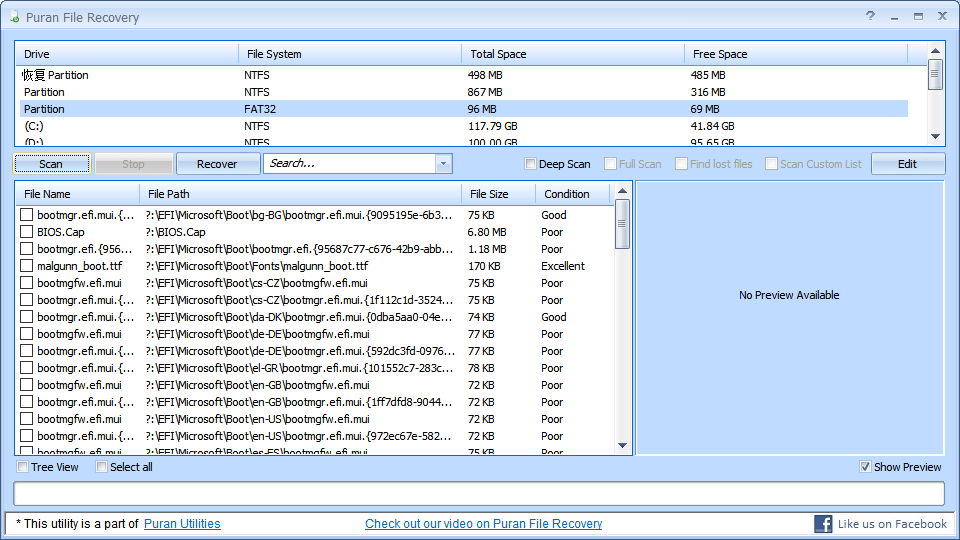Click the drive list scroll up arrow
This screenshot has height=540, width=960.
click(935, 50)
